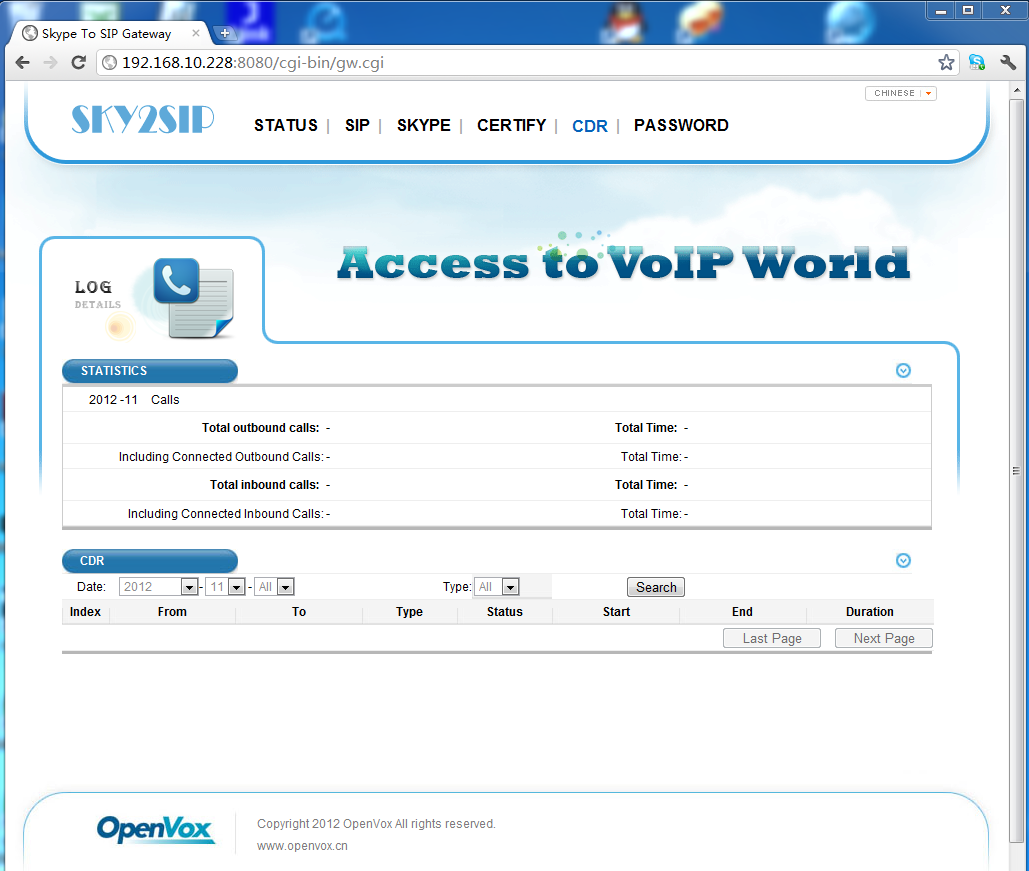Open the Type dropdown filter
The image size is (1029, 871).
497,587
